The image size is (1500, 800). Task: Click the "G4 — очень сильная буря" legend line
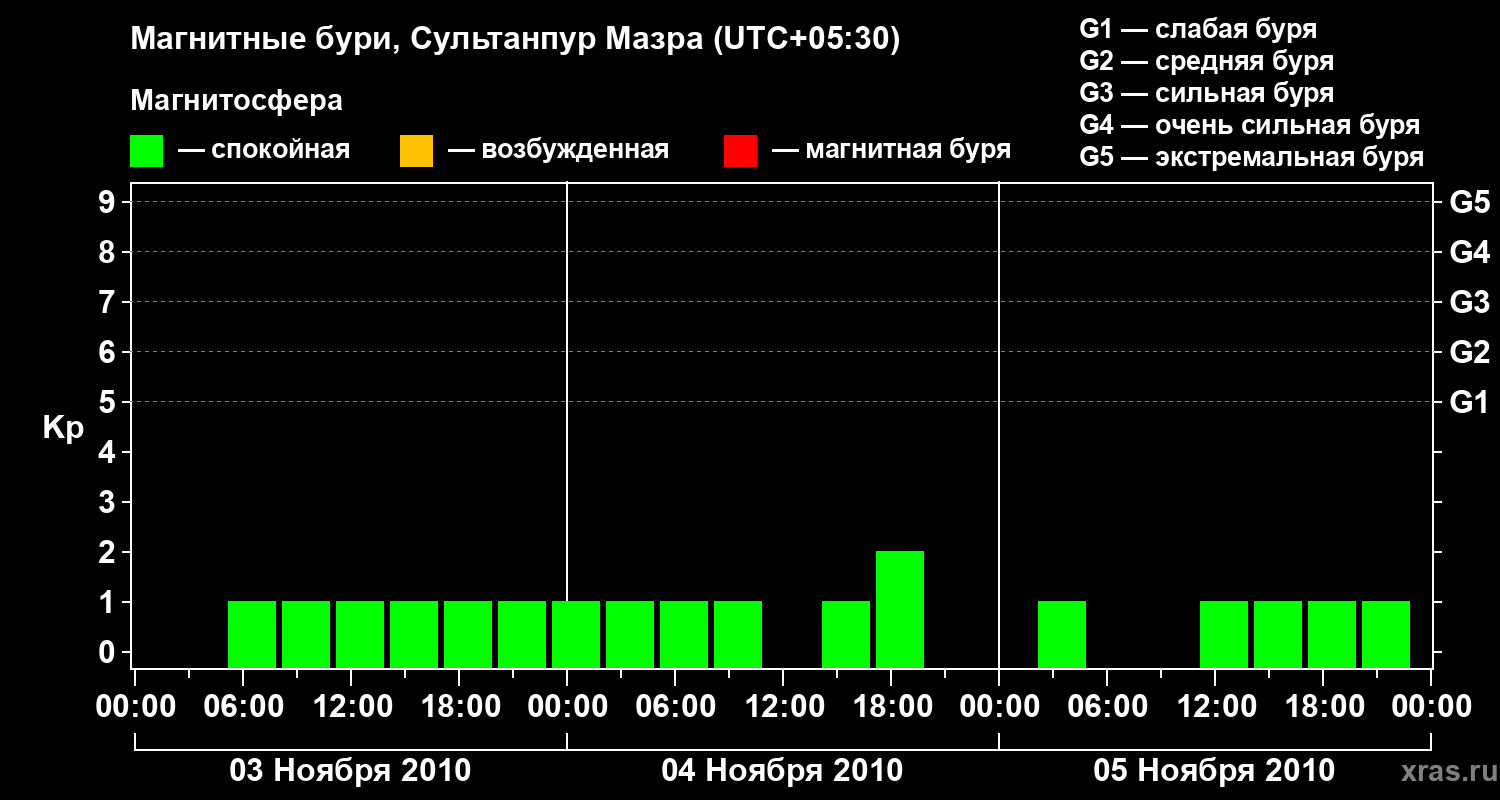click(x=1250, y=125)
